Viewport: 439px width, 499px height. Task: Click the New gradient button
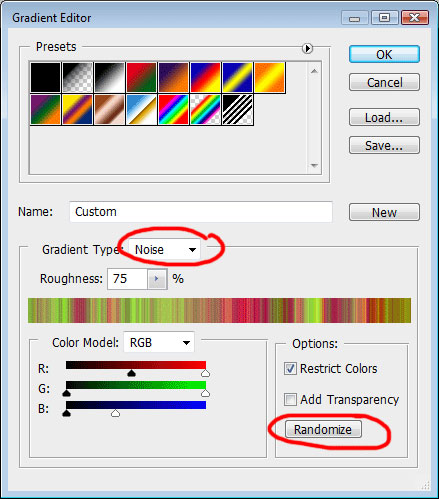[384, 212]
